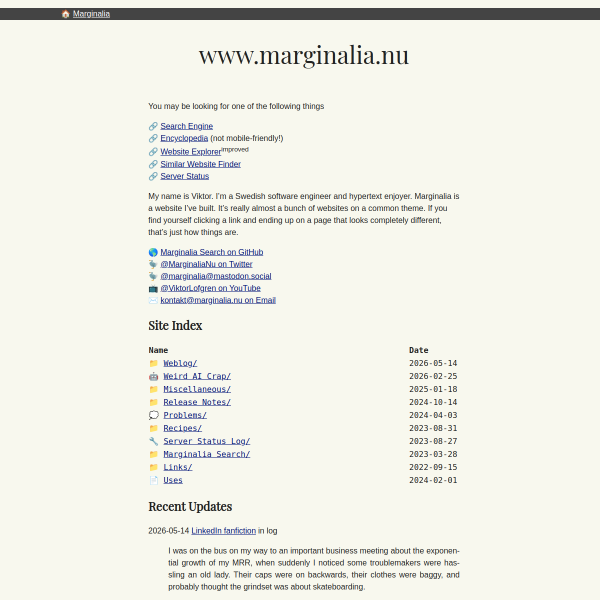This screenshot has width=600, height=600.
Task: Open the Search Engine link
Action: click(186, 126)
